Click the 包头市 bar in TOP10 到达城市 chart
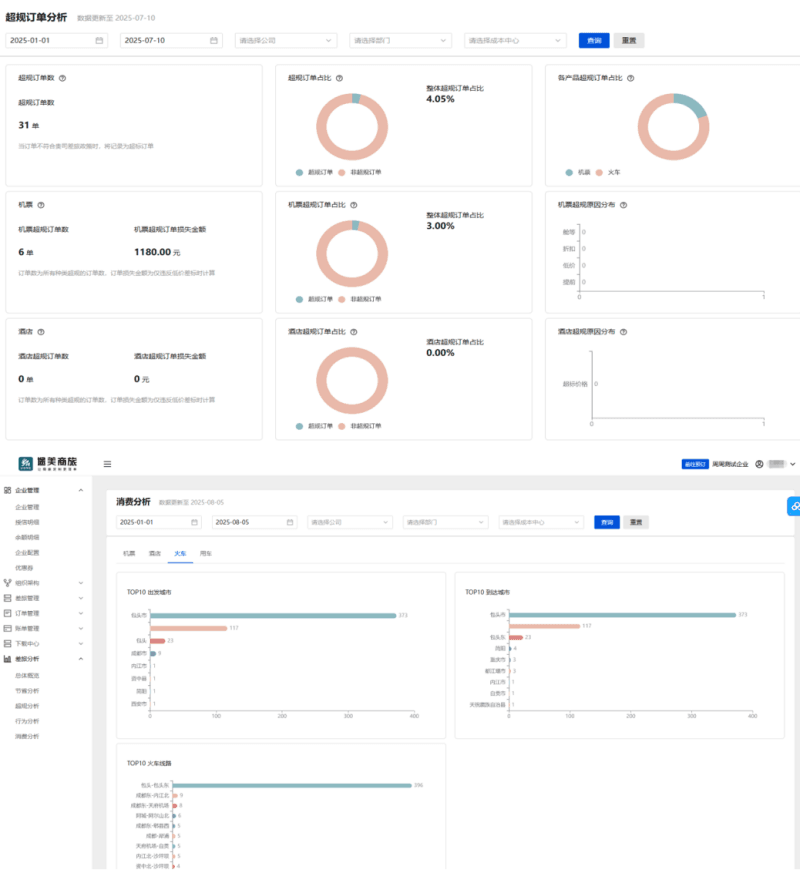The width and height of the screenshot is (800, 883). point(622,615)
